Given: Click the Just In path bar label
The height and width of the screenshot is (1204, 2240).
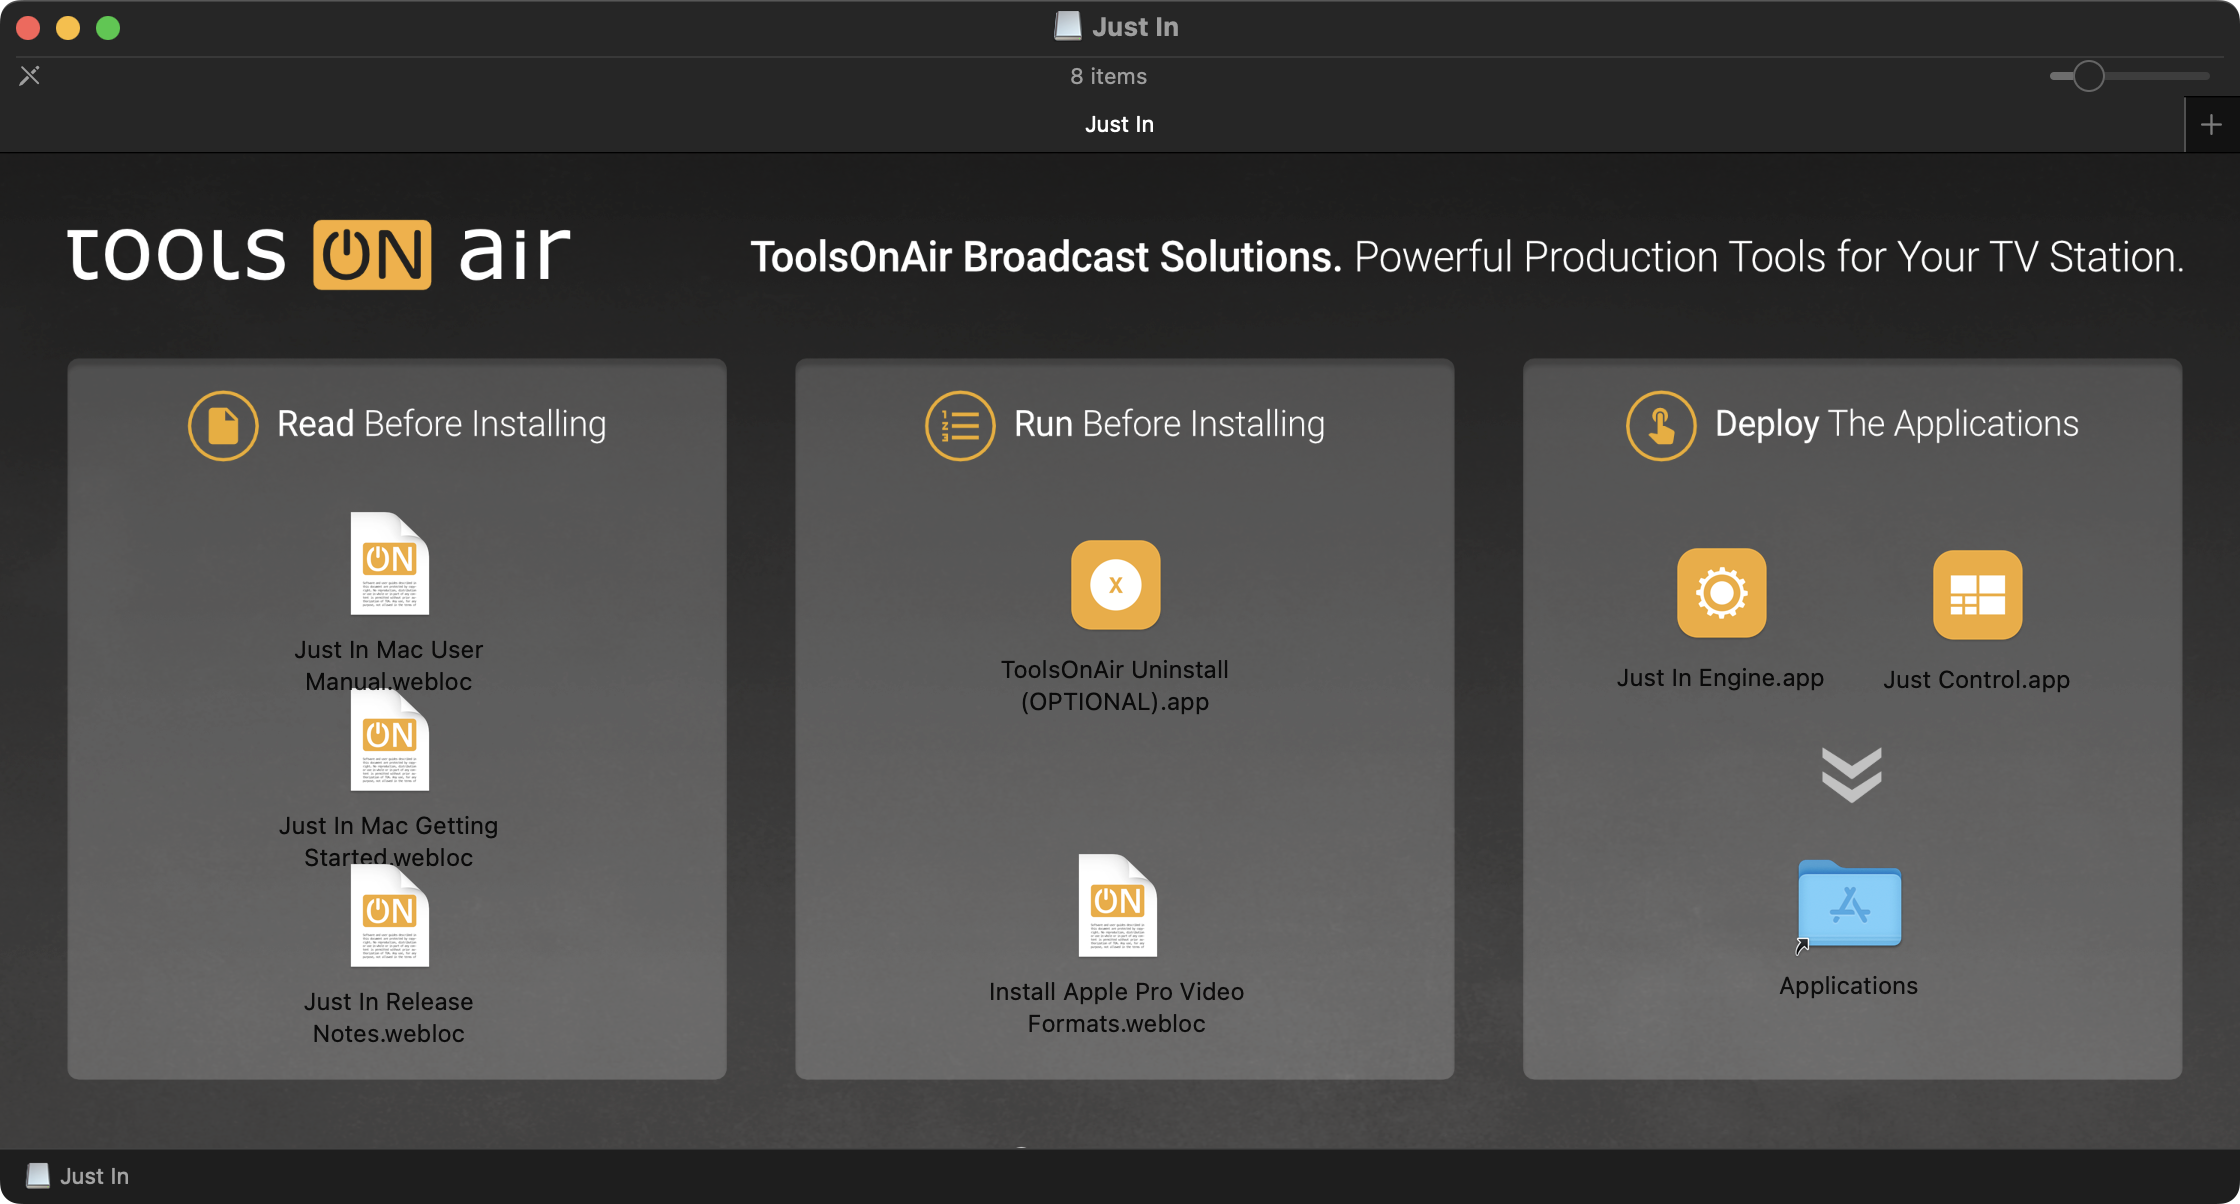Looking at the screenshot, I should [x=95, y=1176].
